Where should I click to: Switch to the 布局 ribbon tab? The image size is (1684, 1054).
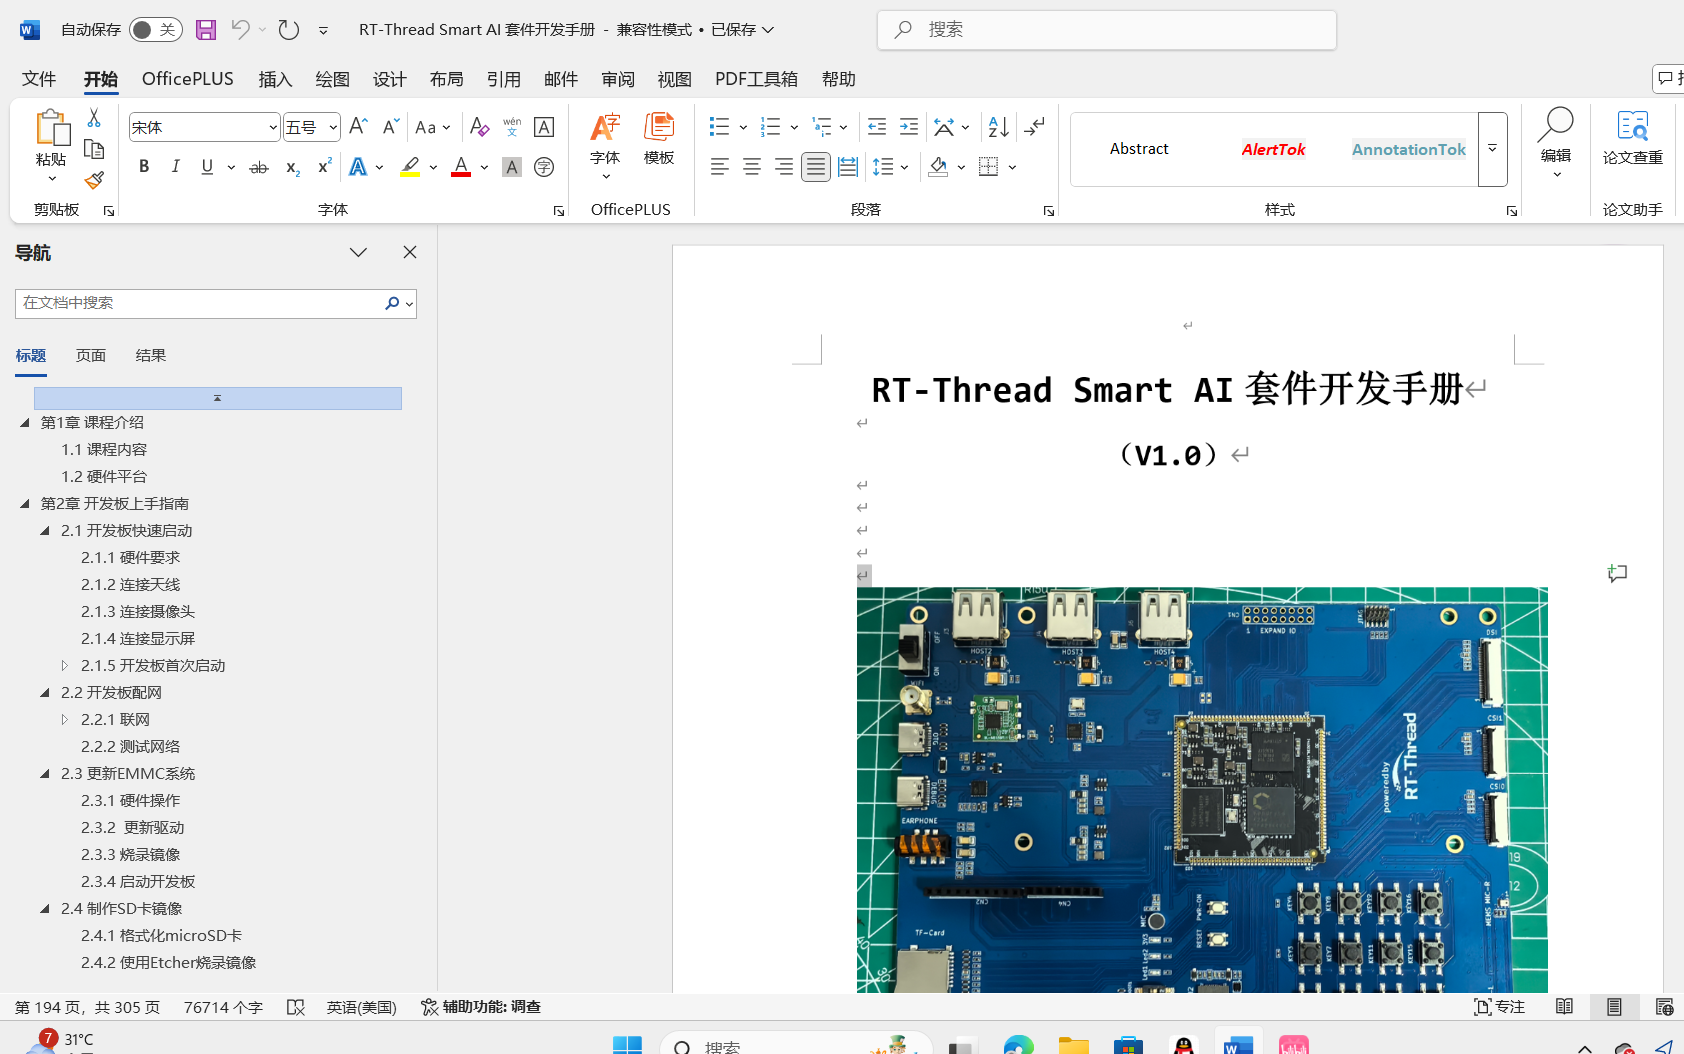[x=447, y=79]
